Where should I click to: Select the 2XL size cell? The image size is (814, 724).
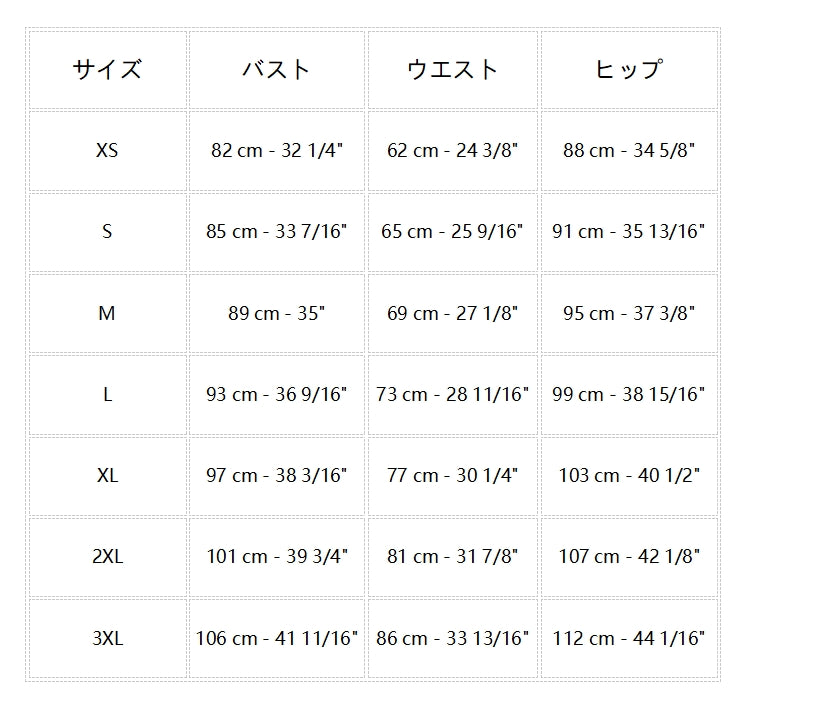tap(107, 557)
